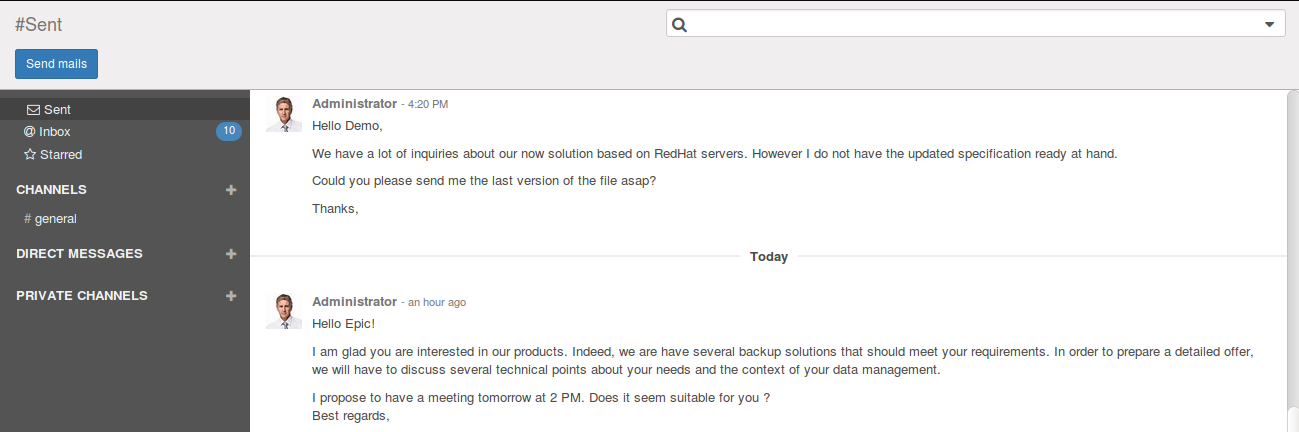Viewport: 1299px width, 432px height.
Task: Open the search options dropdown arrow
Action: 1269,25
